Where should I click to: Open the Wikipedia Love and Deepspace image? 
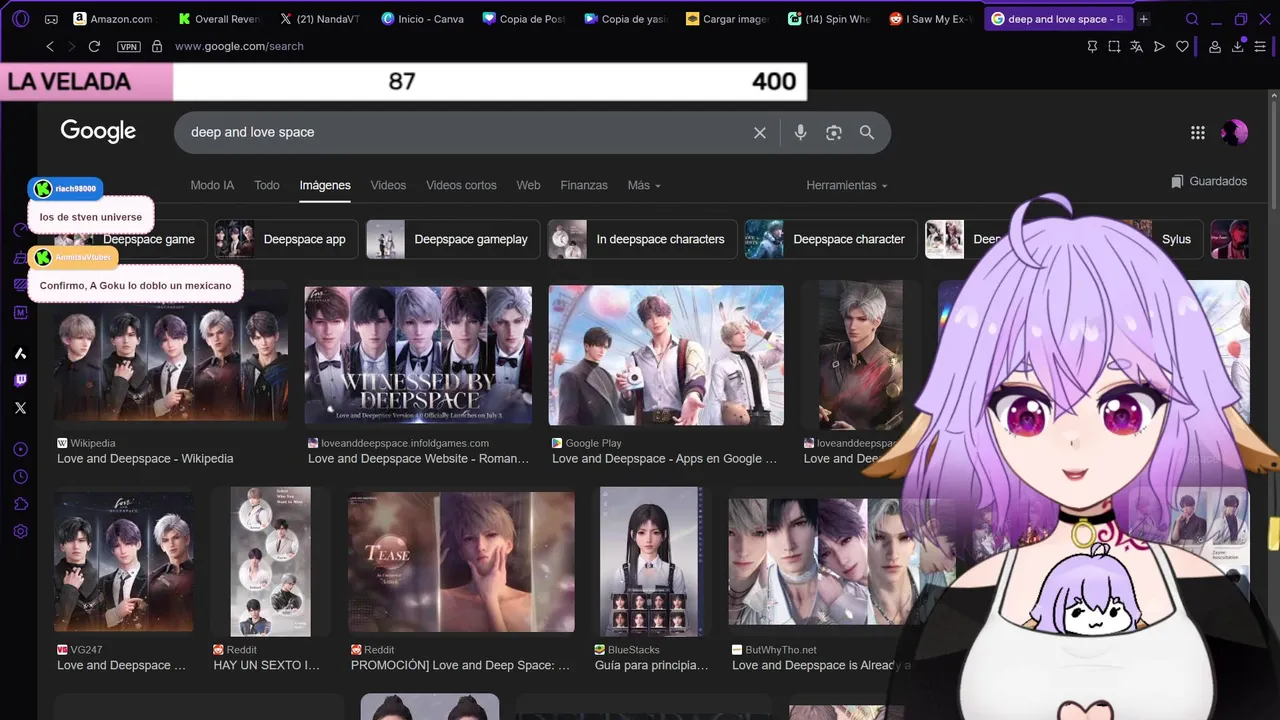[x=171, y=355]
